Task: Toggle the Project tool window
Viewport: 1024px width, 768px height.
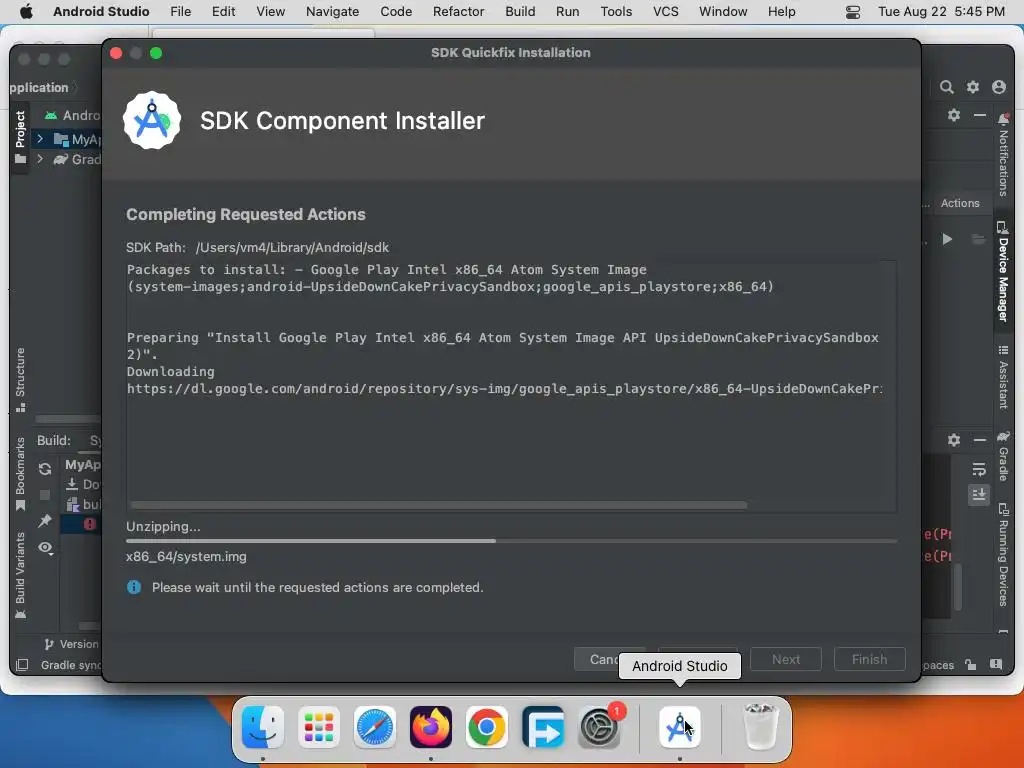Action: [x=20, y=136]
